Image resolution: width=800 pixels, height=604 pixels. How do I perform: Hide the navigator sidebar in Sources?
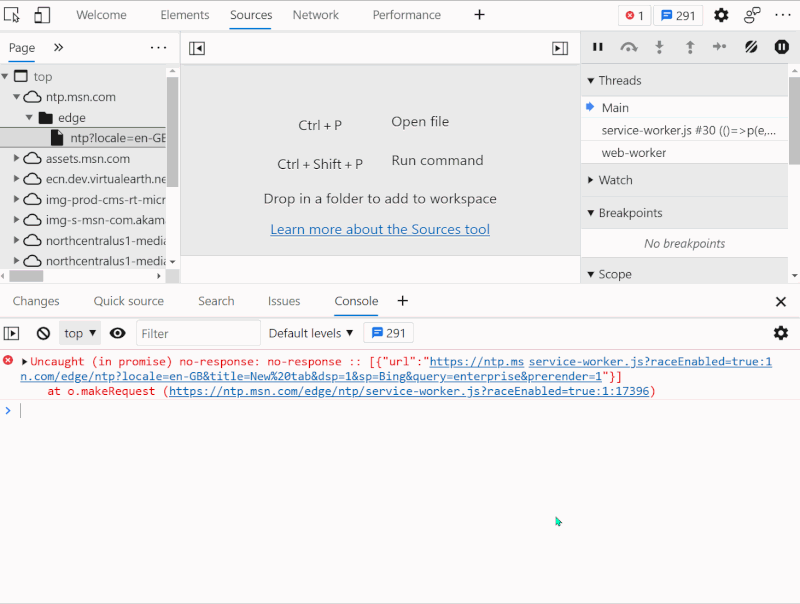click(195, 47)
